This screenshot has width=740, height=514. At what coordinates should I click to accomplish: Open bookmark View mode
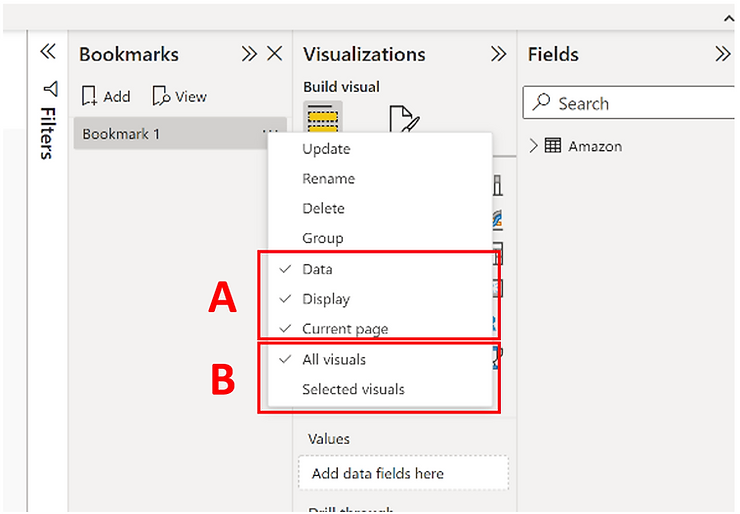(x=179, y=96)
